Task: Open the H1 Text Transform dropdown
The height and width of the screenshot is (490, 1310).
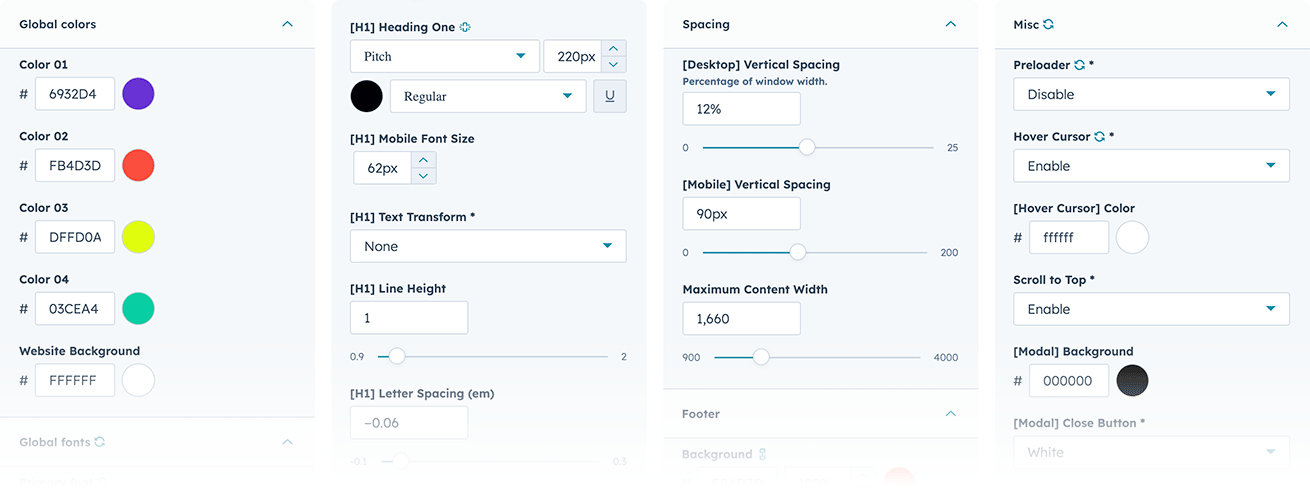Action: [x=488, y=246]
